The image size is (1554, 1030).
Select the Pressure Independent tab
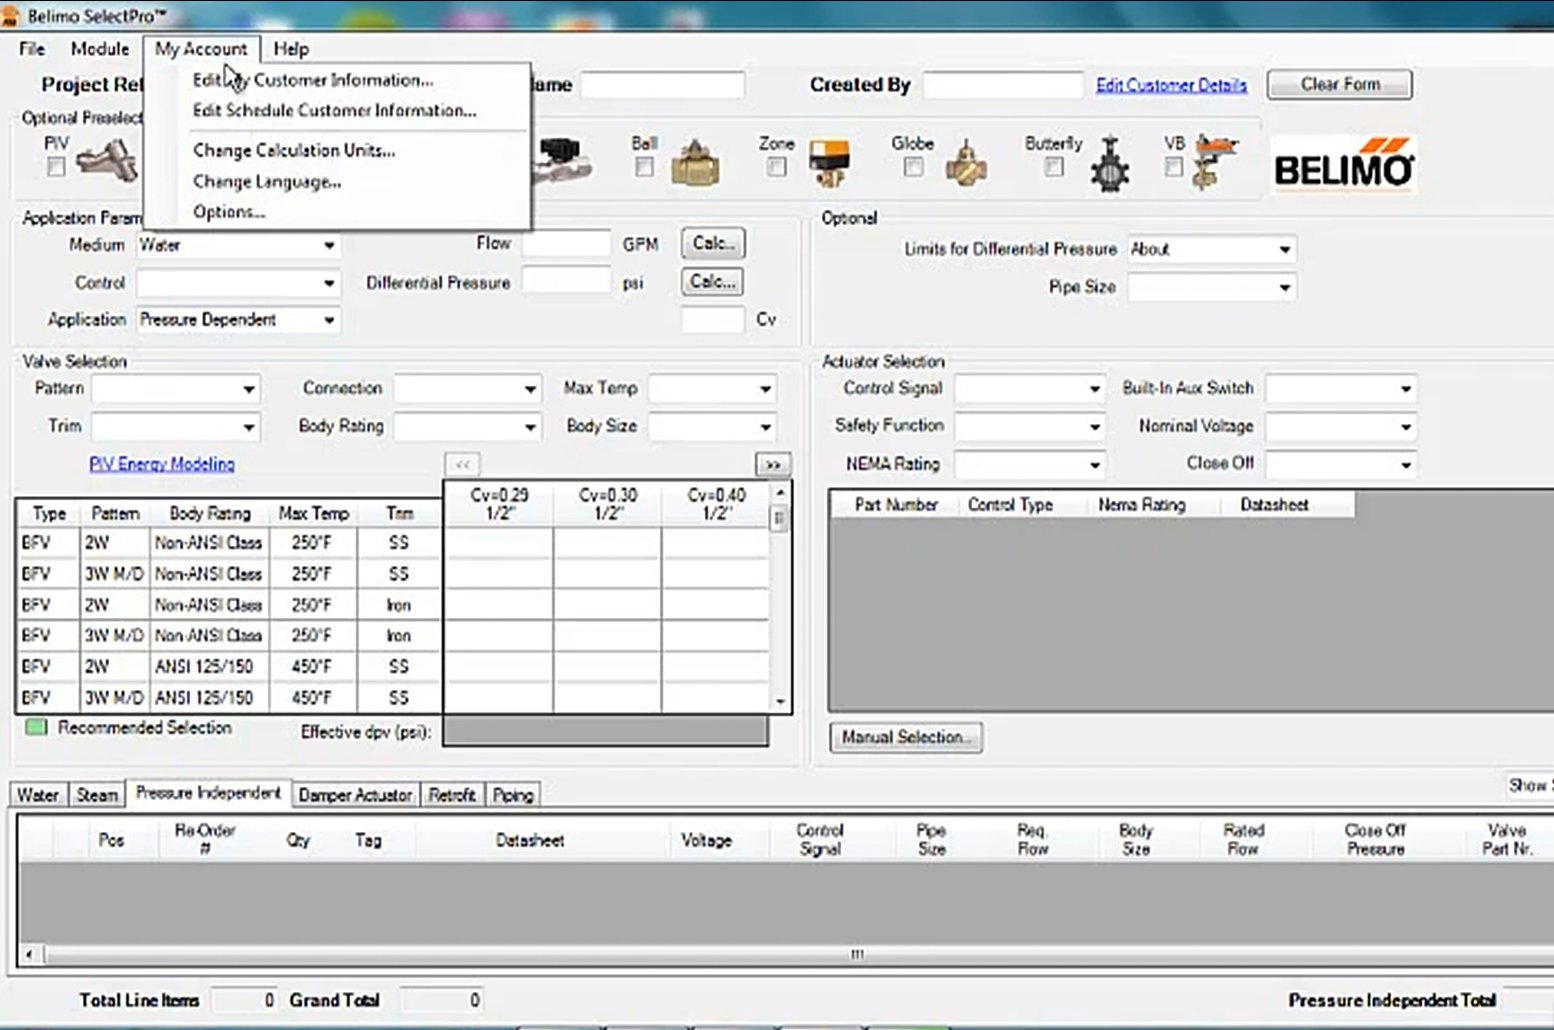coord(208,793)
